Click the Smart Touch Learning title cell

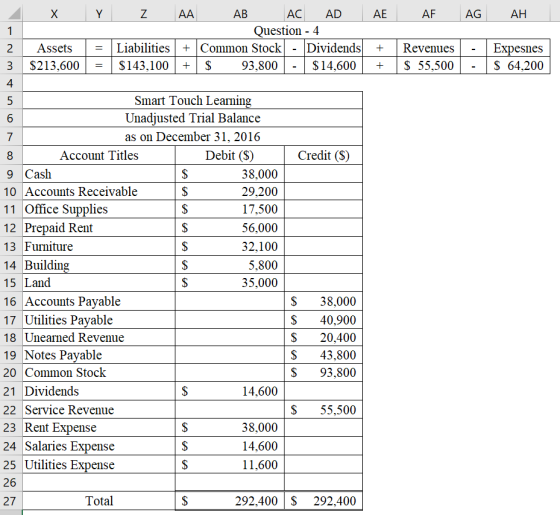(x=192, y=100)
